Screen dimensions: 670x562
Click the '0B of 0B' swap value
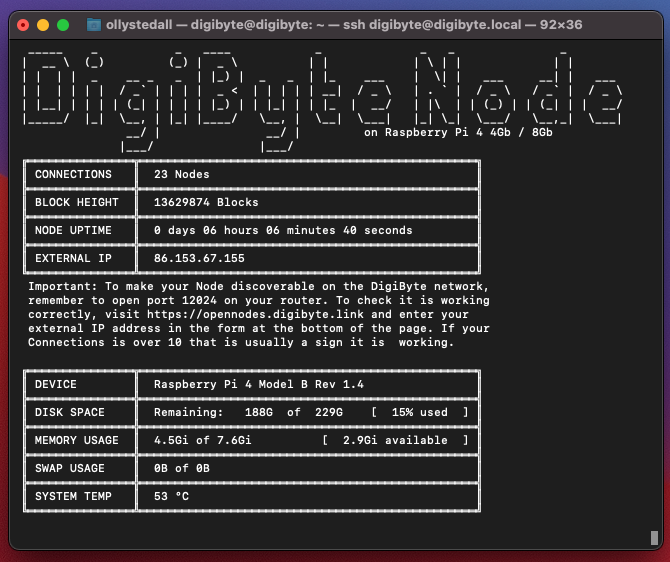(182, 468)
